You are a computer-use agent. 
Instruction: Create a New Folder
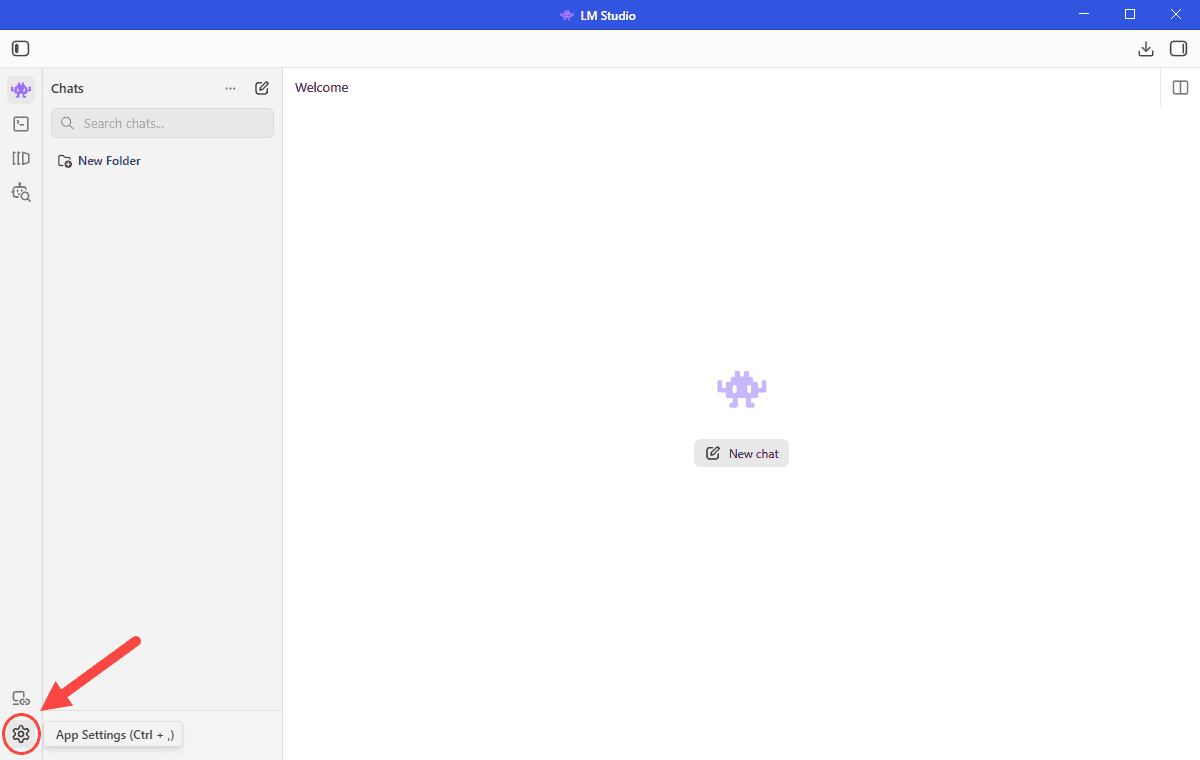coord(99,160)
